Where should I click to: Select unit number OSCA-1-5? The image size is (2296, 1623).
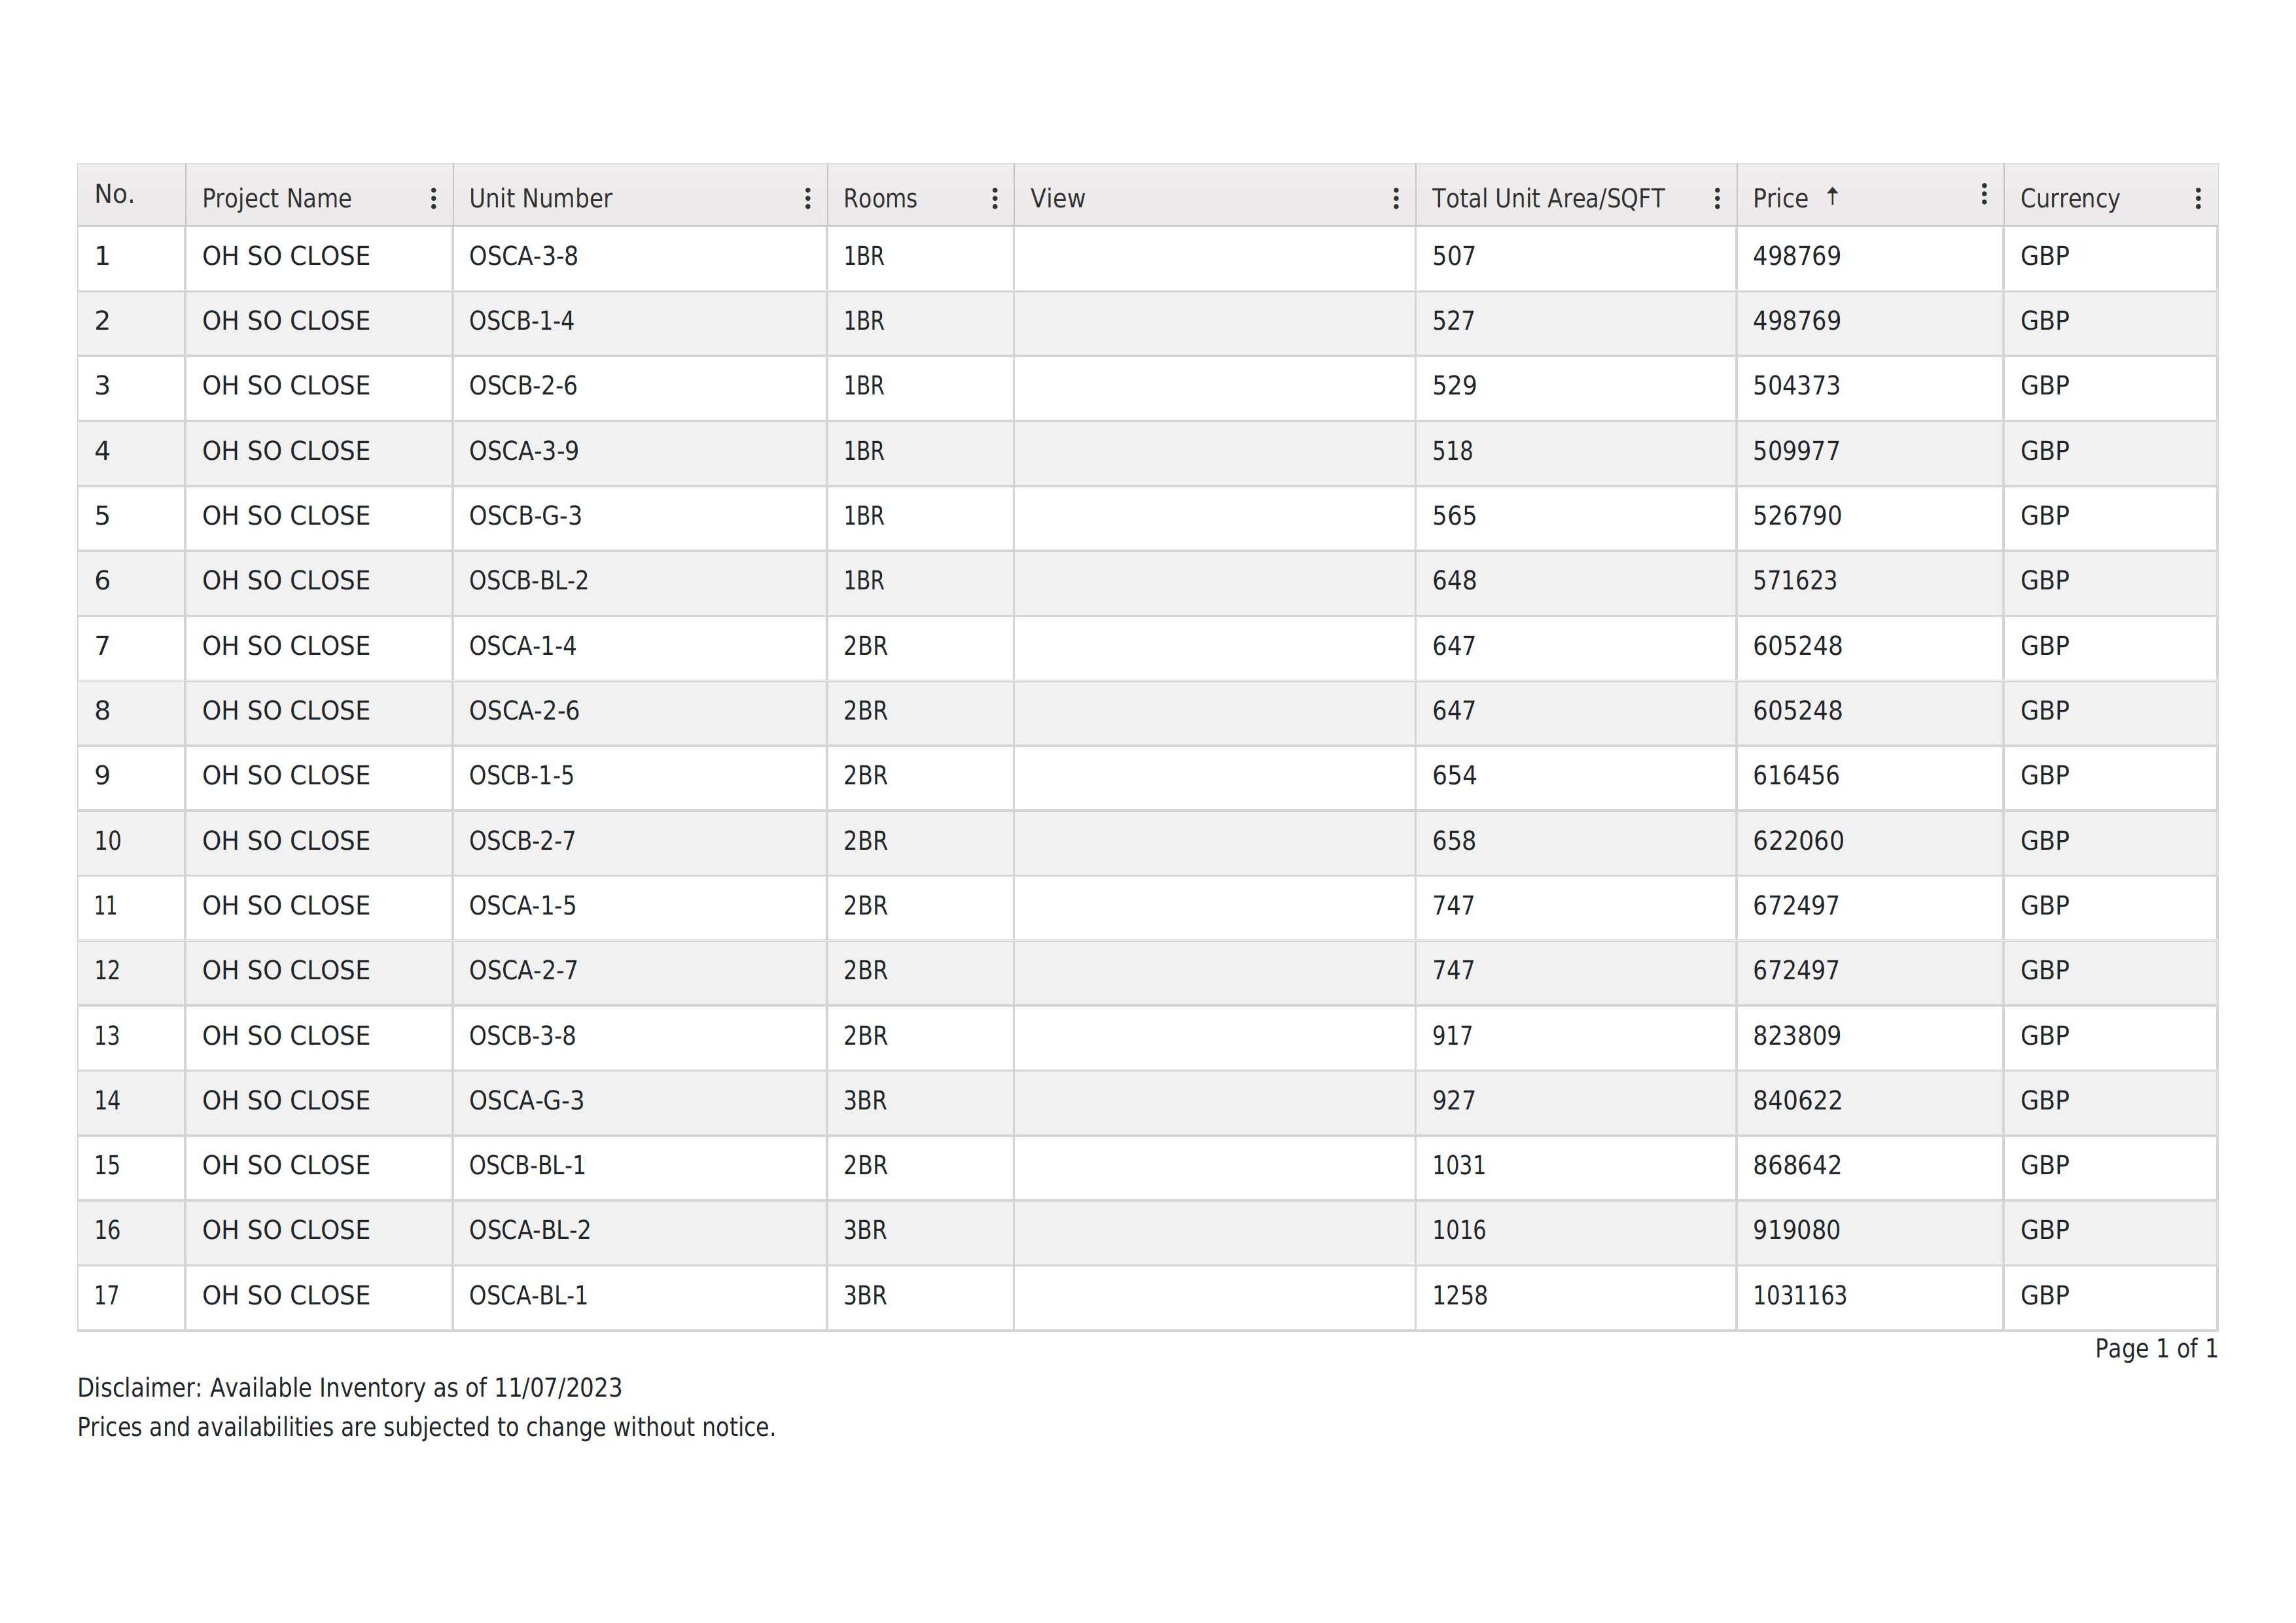pos(522,906)
